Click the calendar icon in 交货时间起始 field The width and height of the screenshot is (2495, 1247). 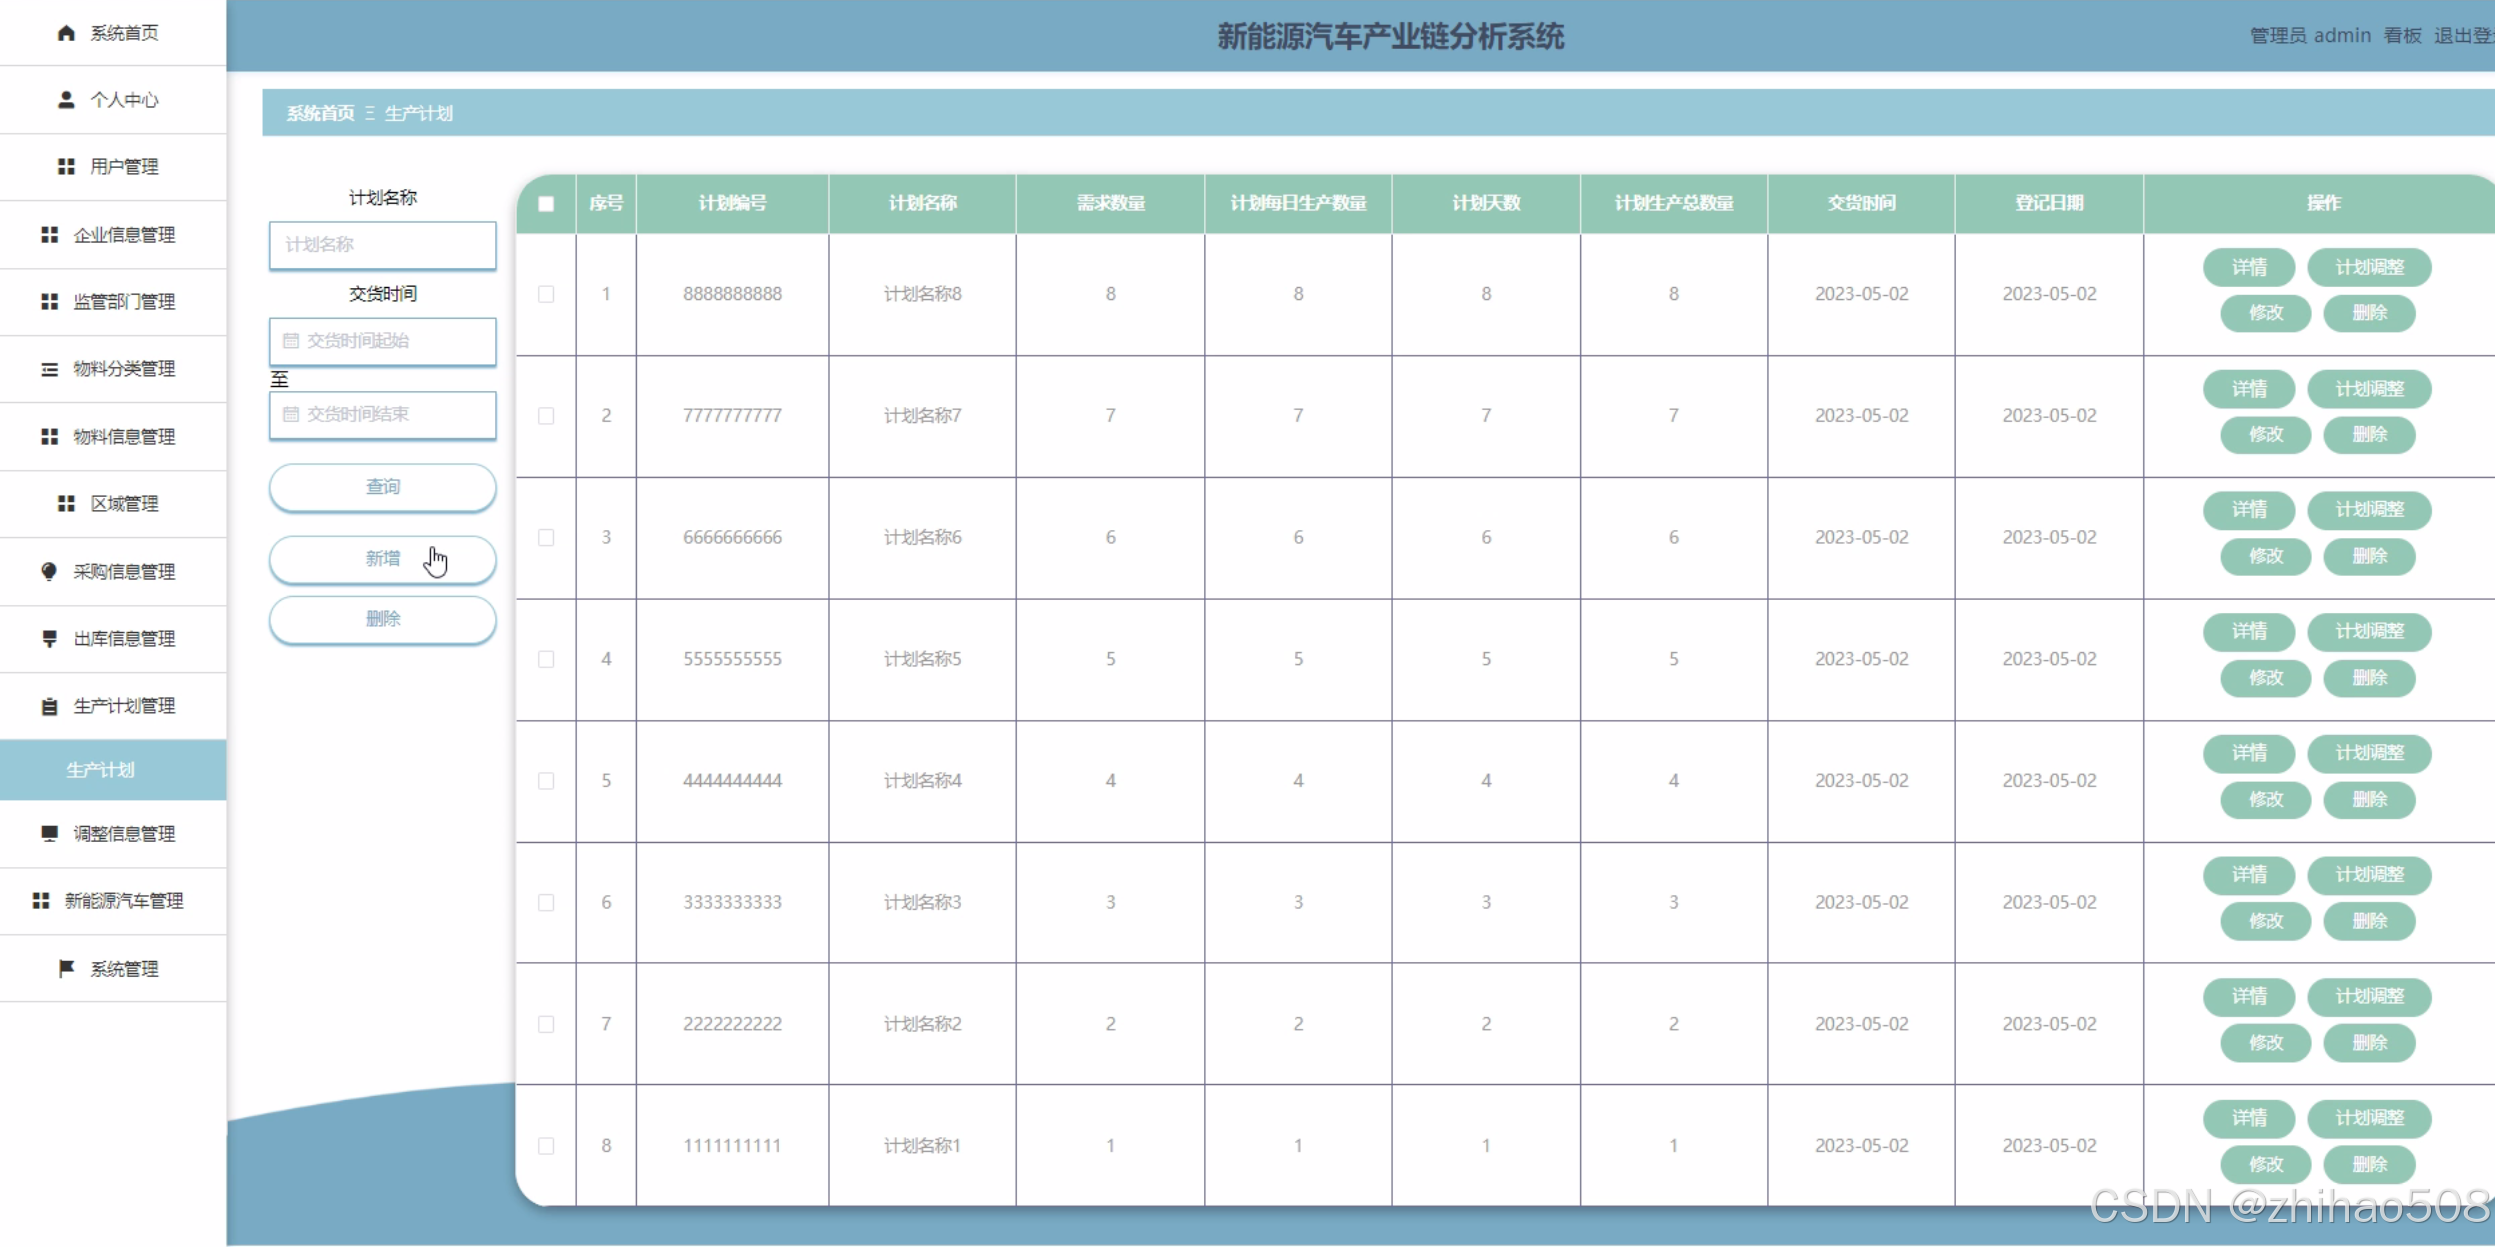coord(291,341)
